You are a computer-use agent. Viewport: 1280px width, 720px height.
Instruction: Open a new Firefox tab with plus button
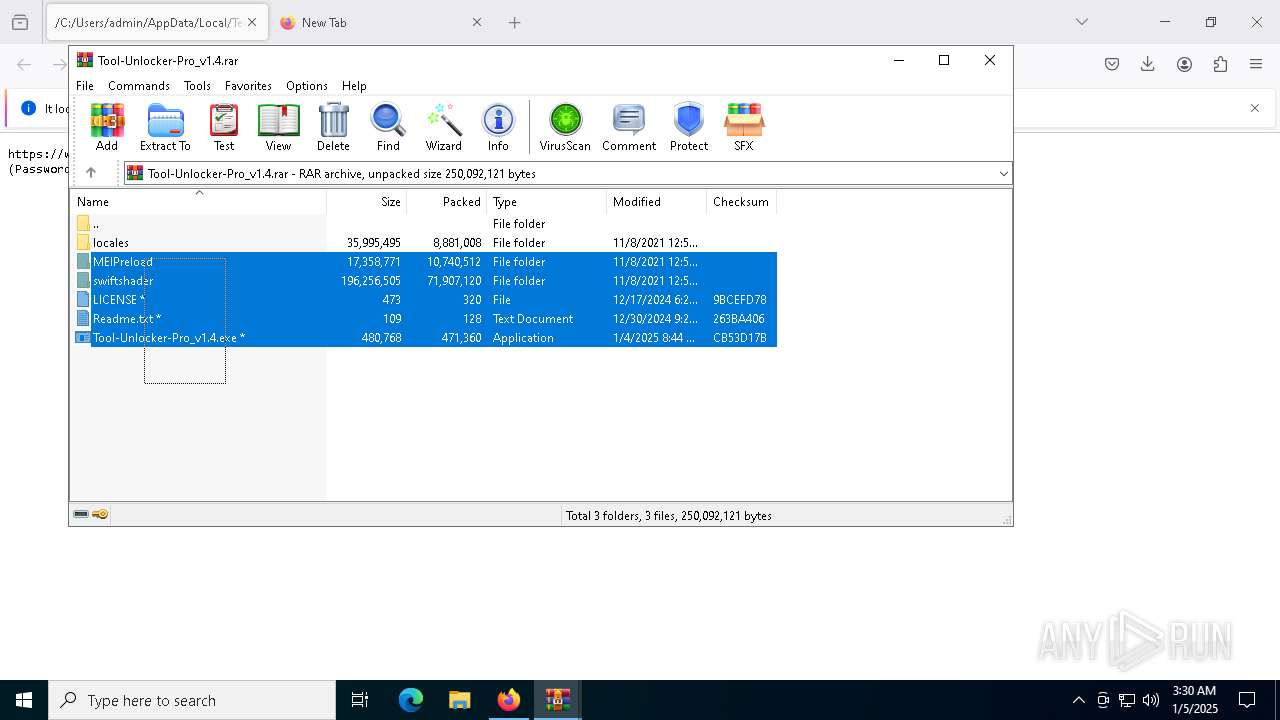tap(515, 22)
